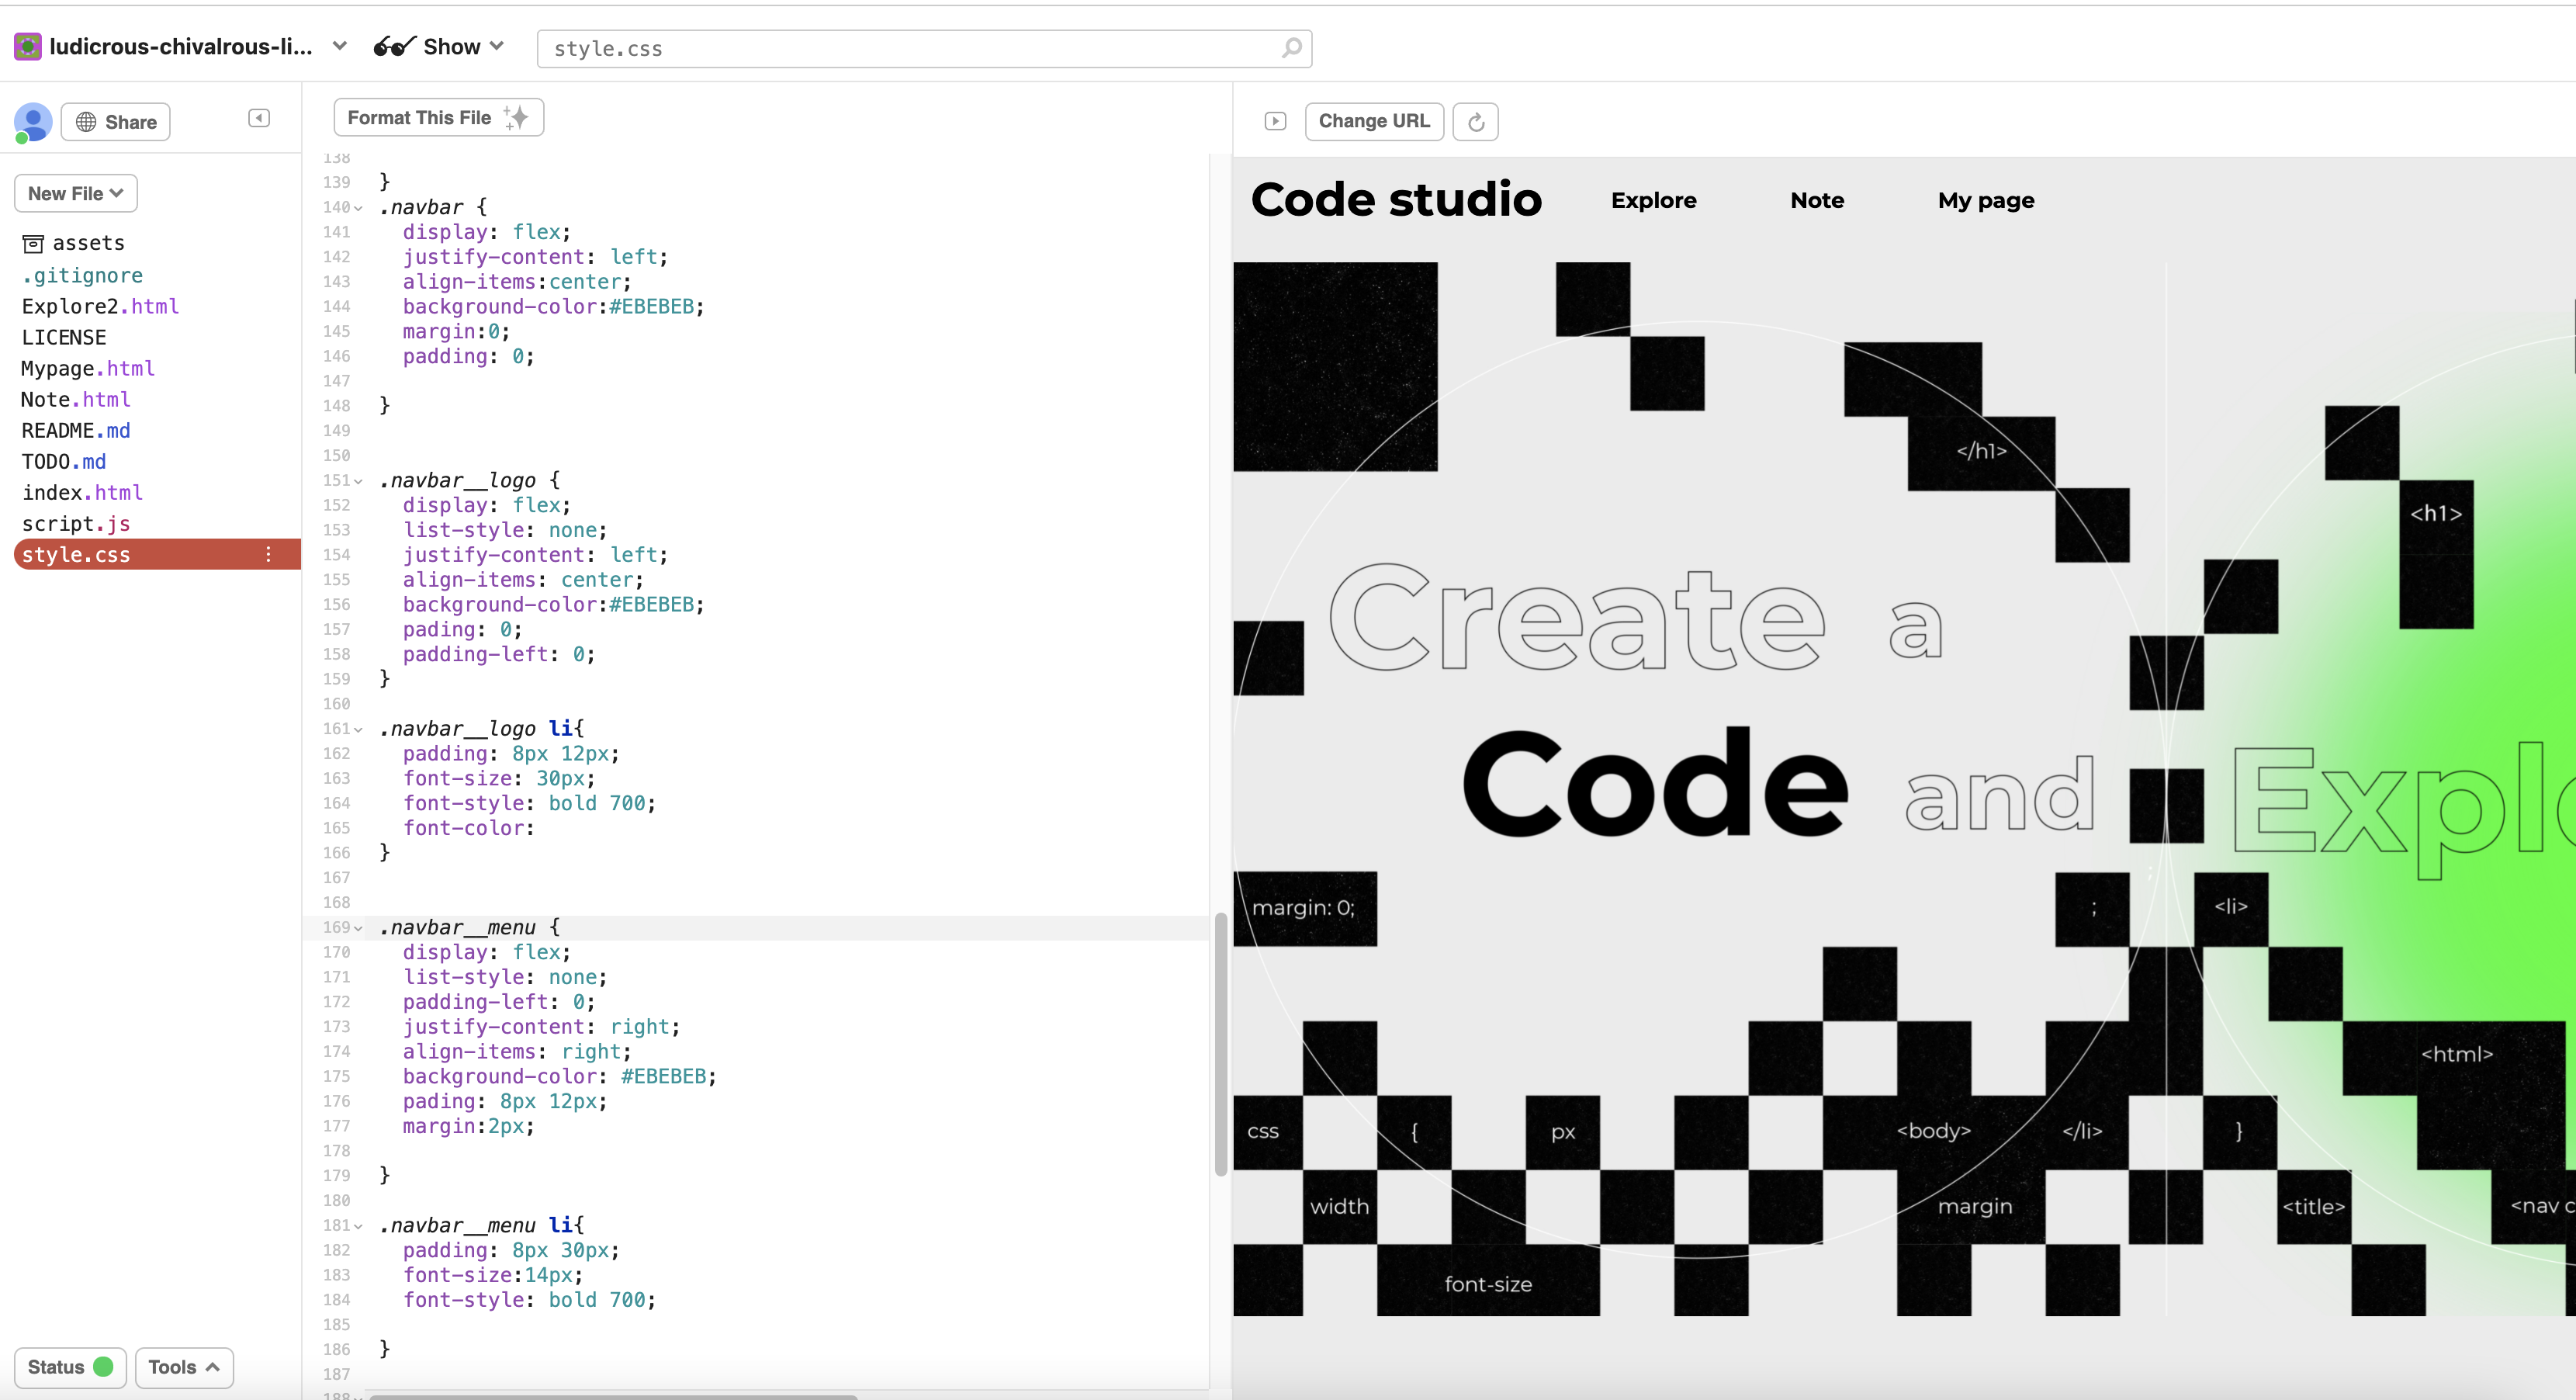The width and height of the screenshot is (2576, 1400).
Task: Click the editor vertical scrollbar thumb
Action: [x=1220, y=1044]
